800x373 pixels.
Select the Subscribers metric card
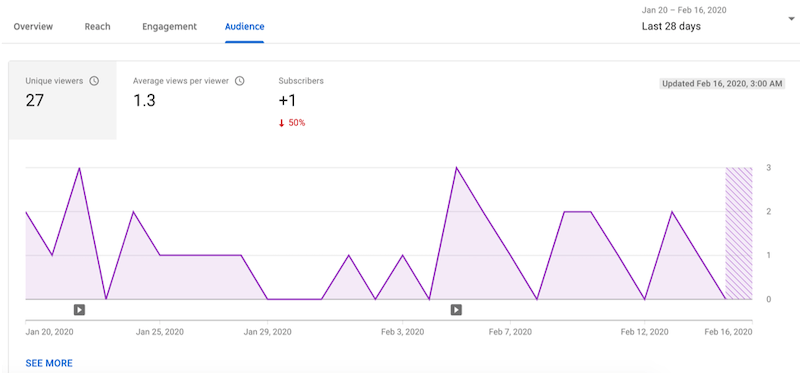301,101
